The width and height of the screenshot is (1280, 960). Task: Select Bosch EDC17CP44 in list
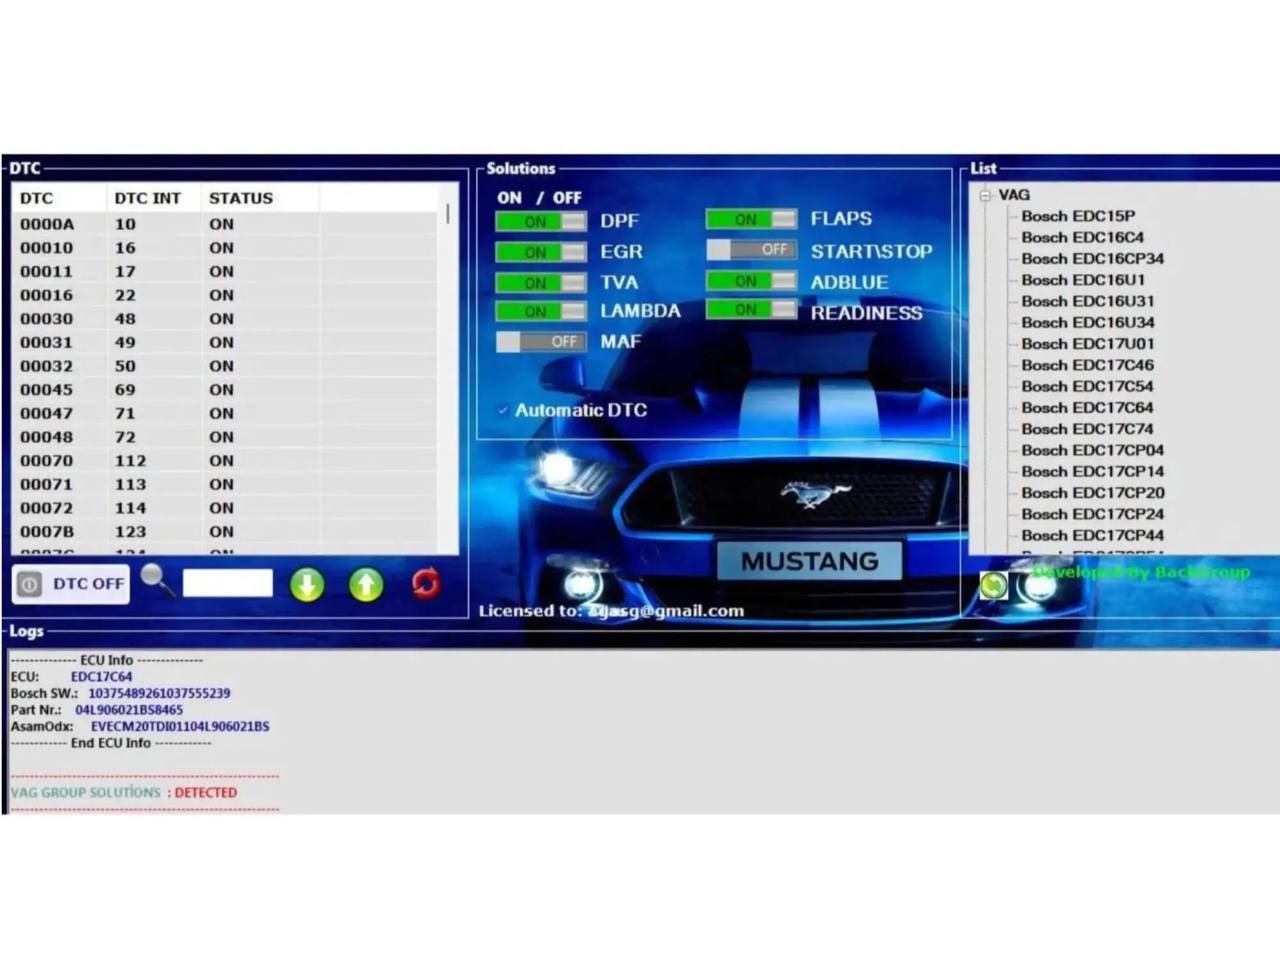click(x=1092, y=535)
